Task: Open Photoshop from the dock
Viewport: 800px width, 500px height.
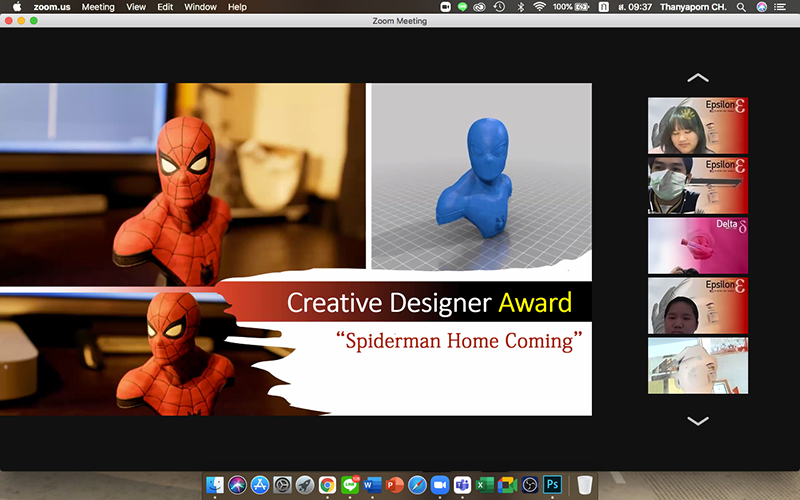Action: (552, 485)
